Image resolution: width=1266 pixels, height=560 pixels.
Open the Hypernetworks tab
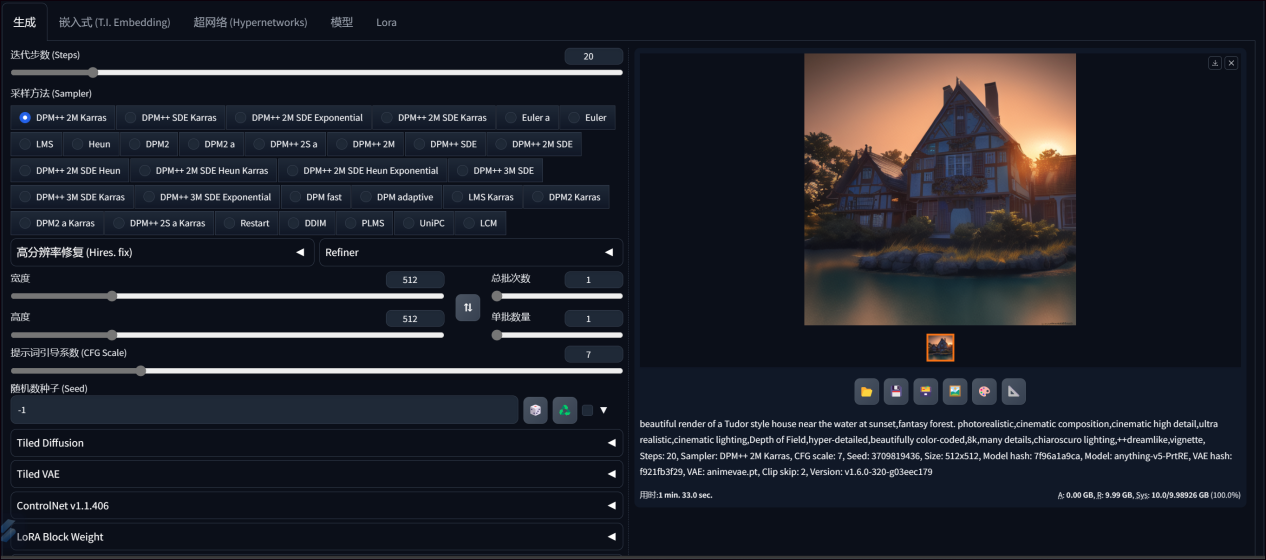pos(250,22)
